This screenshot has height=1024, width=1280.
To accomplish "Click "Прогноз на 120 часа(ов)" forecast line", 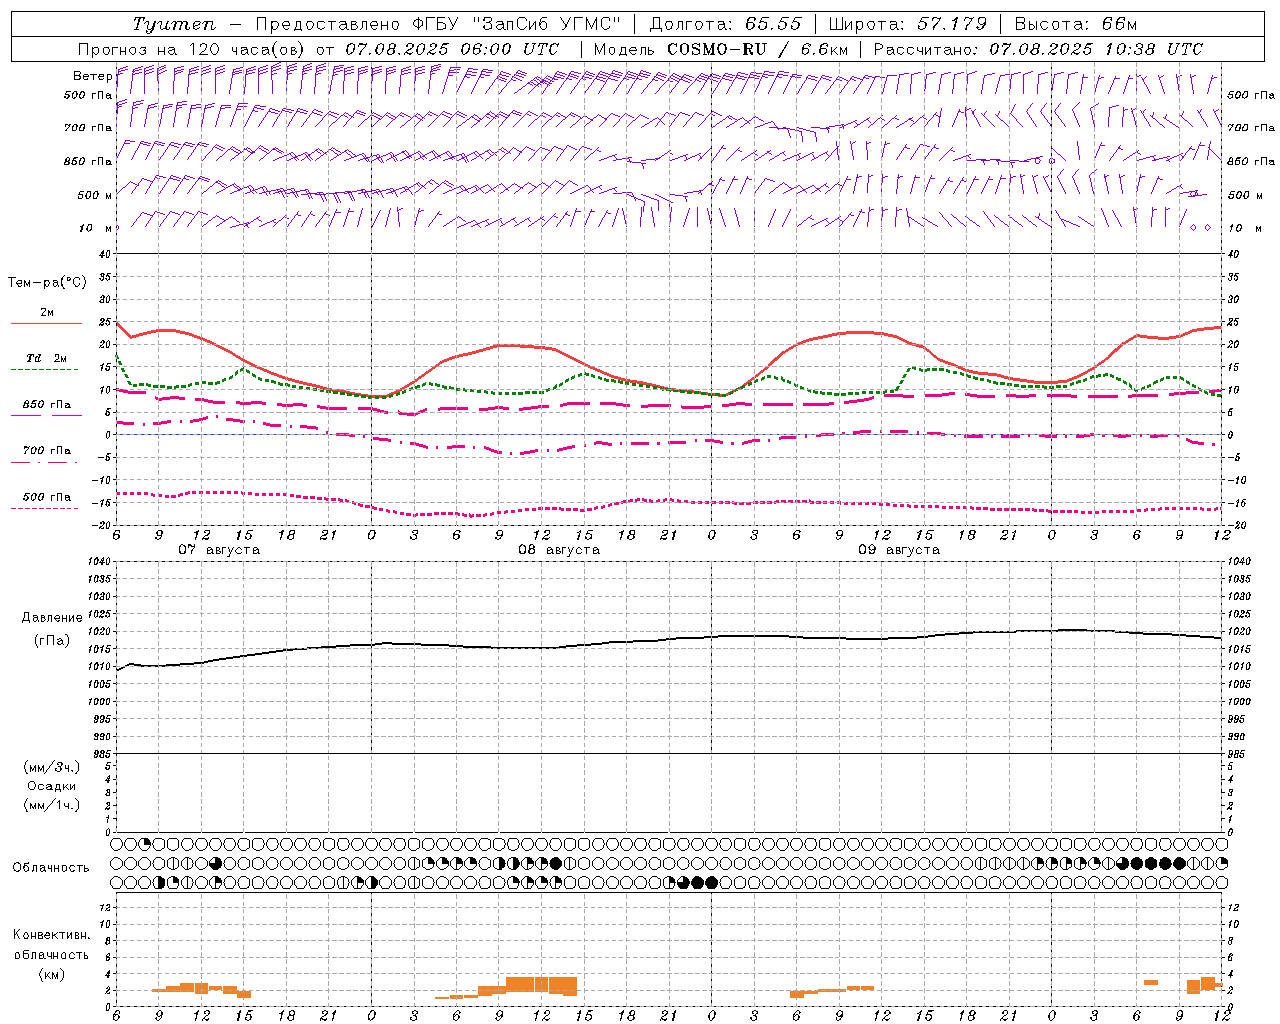I will [x=319, y=49].
